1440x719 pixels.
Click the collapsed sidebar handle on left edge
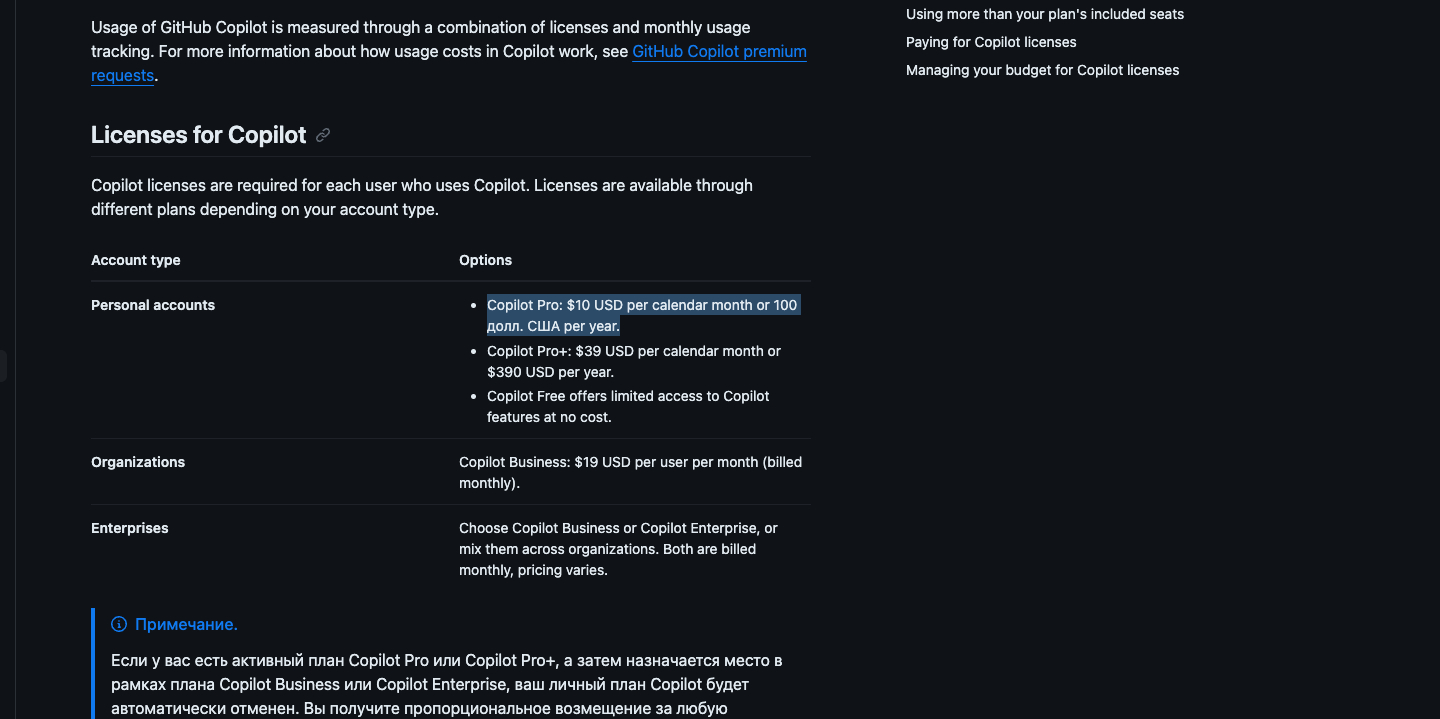pos(3,365)
